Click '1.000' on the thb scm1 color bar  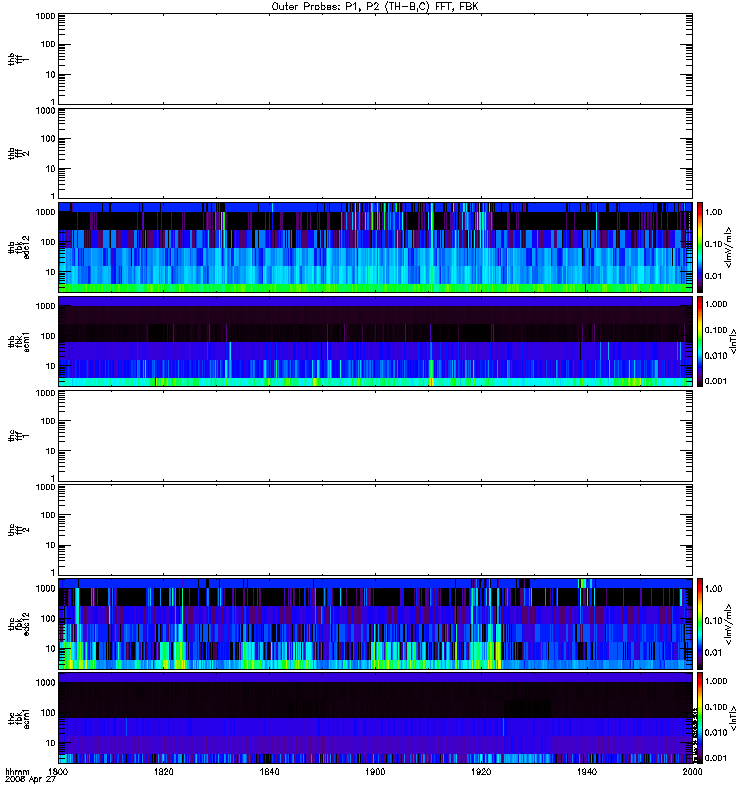click(x=716, y=304)
